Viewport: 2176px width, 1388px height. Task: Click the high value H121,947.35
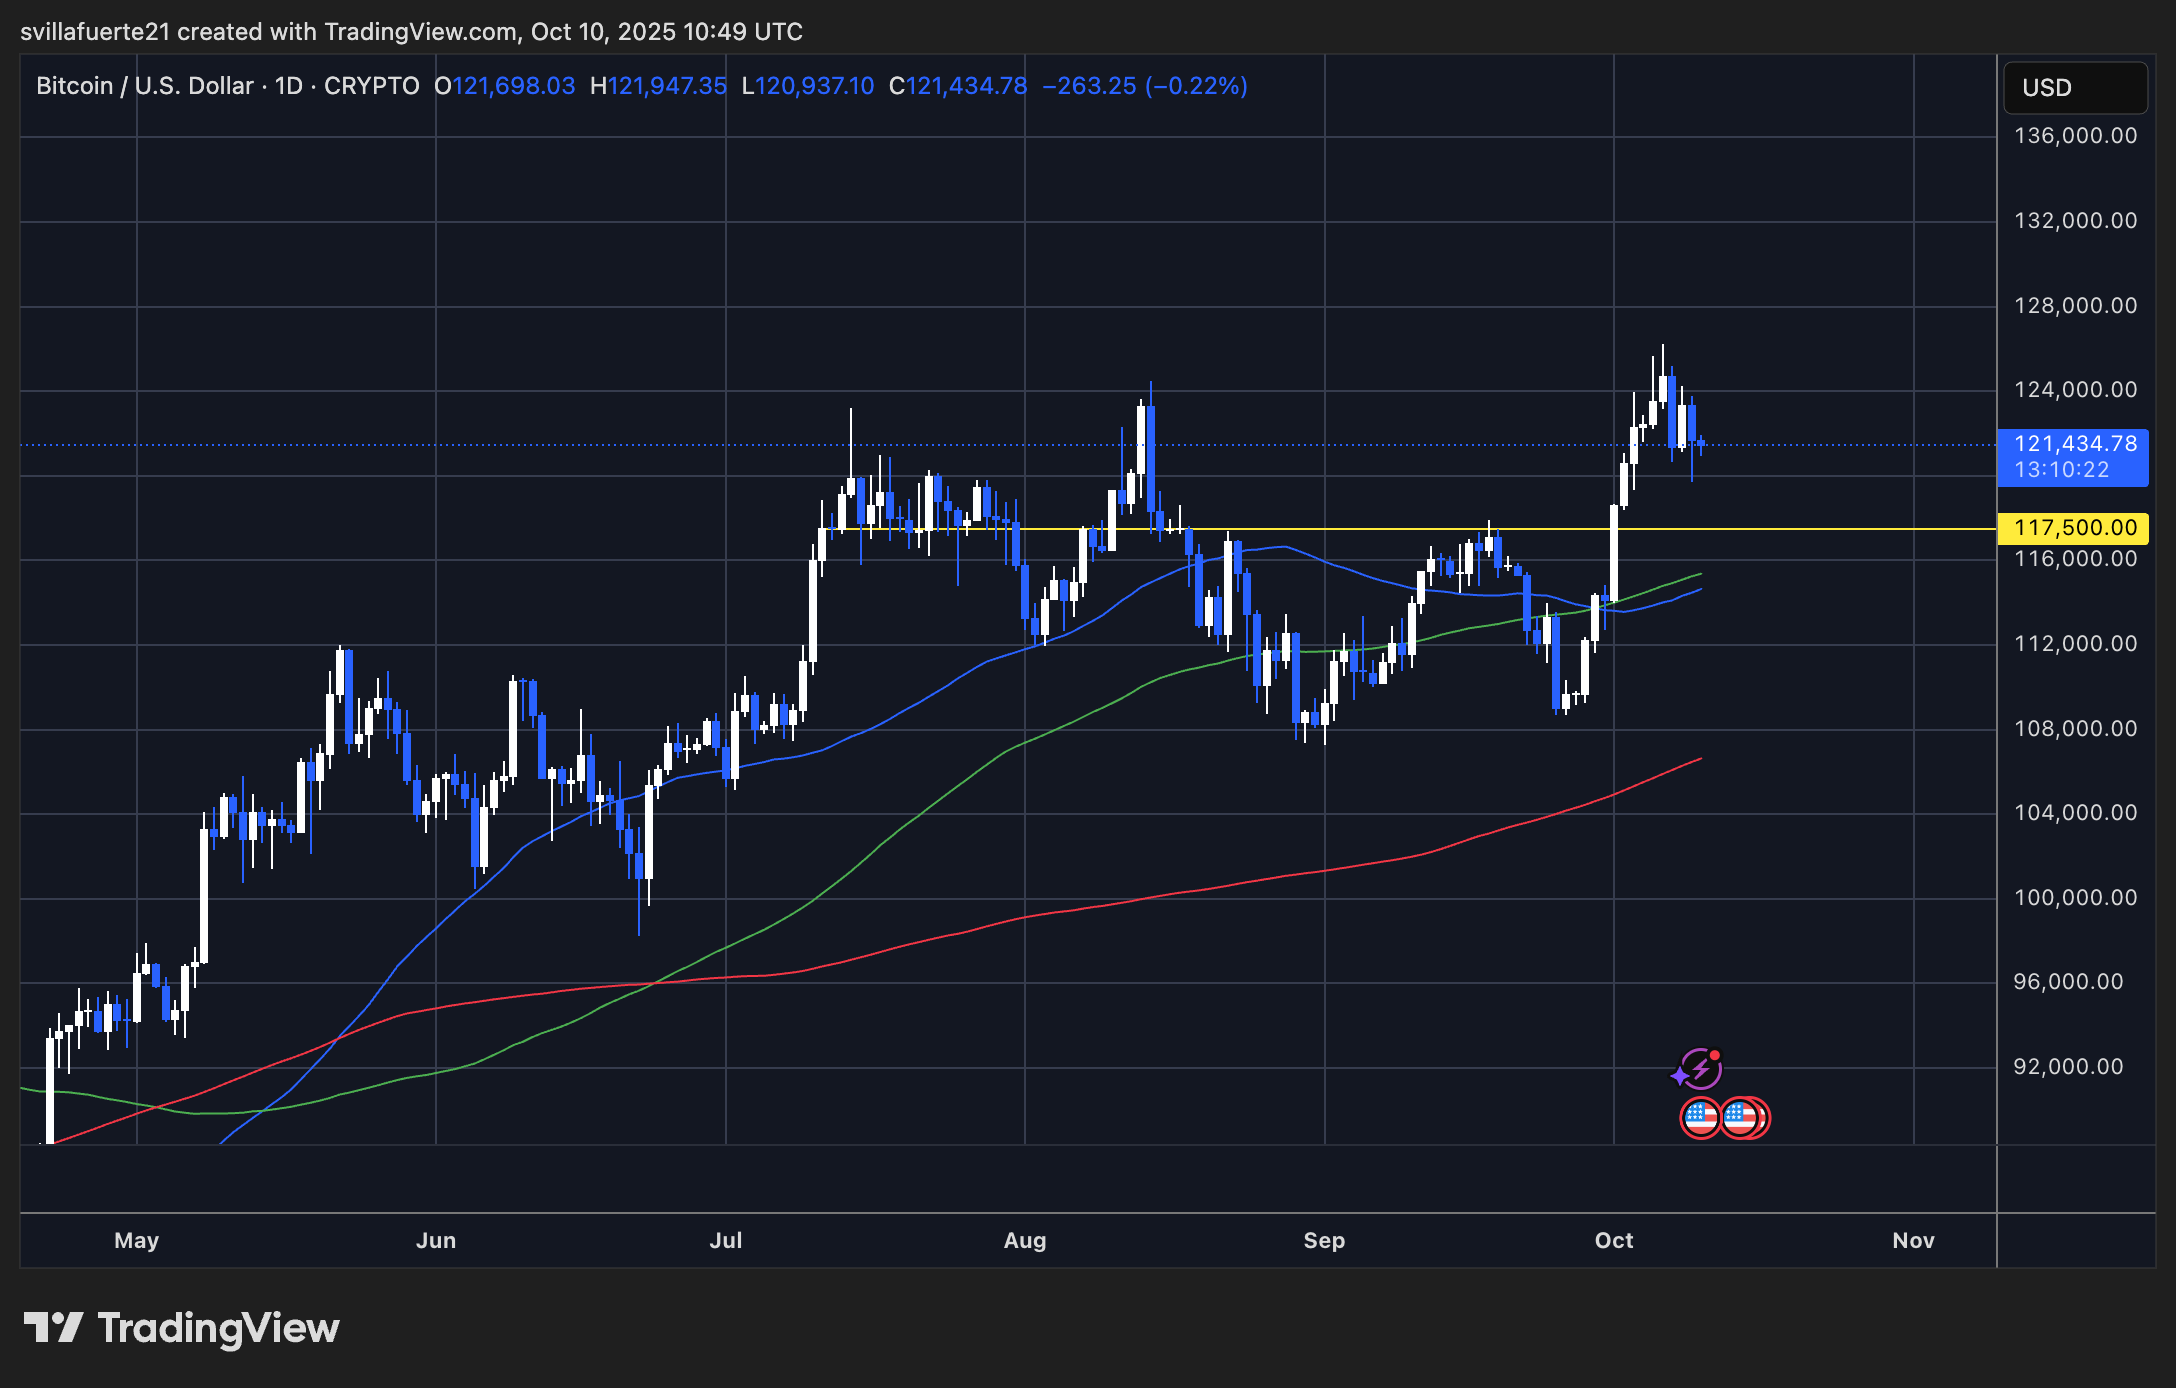coord(660,86)
